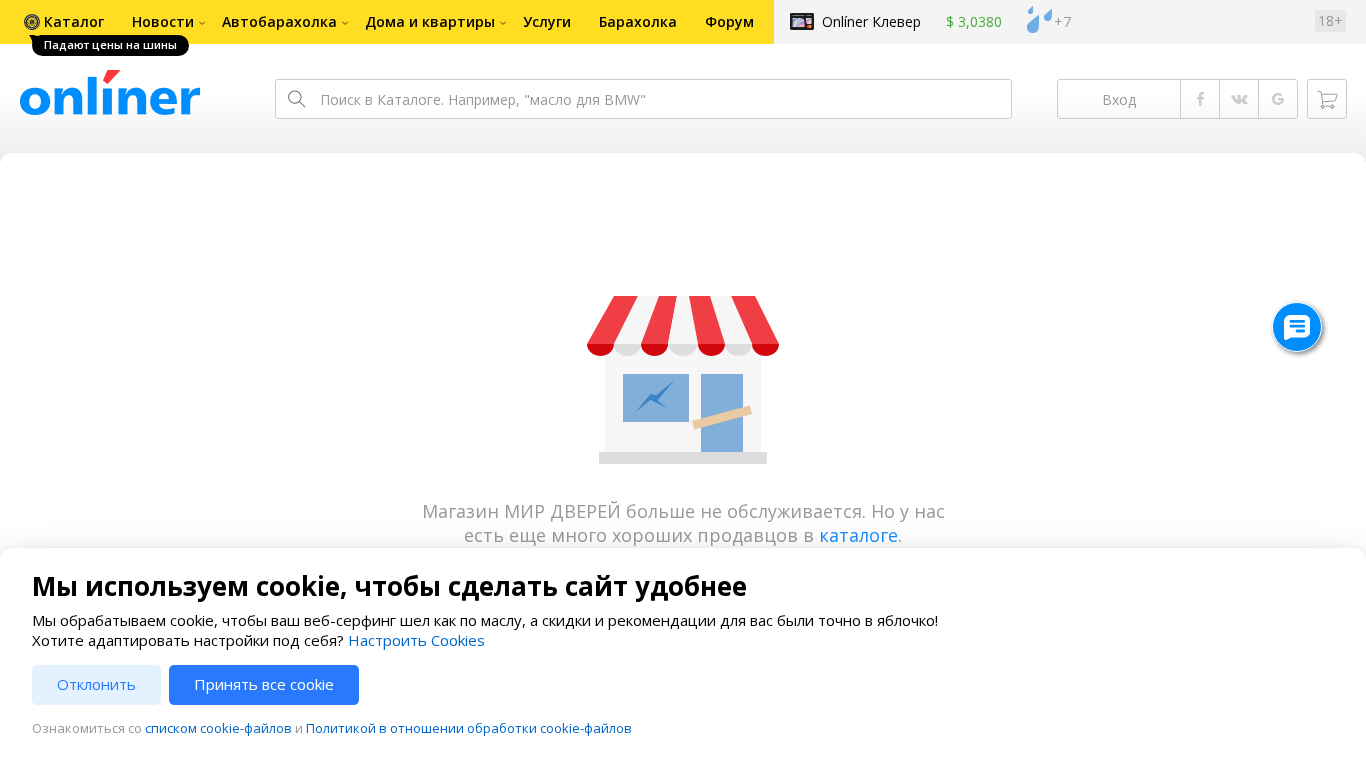The height and width of the screenshot is (768, 1366).
Task: Open the Автобарахолка menu item
Action: click(279, 22)
